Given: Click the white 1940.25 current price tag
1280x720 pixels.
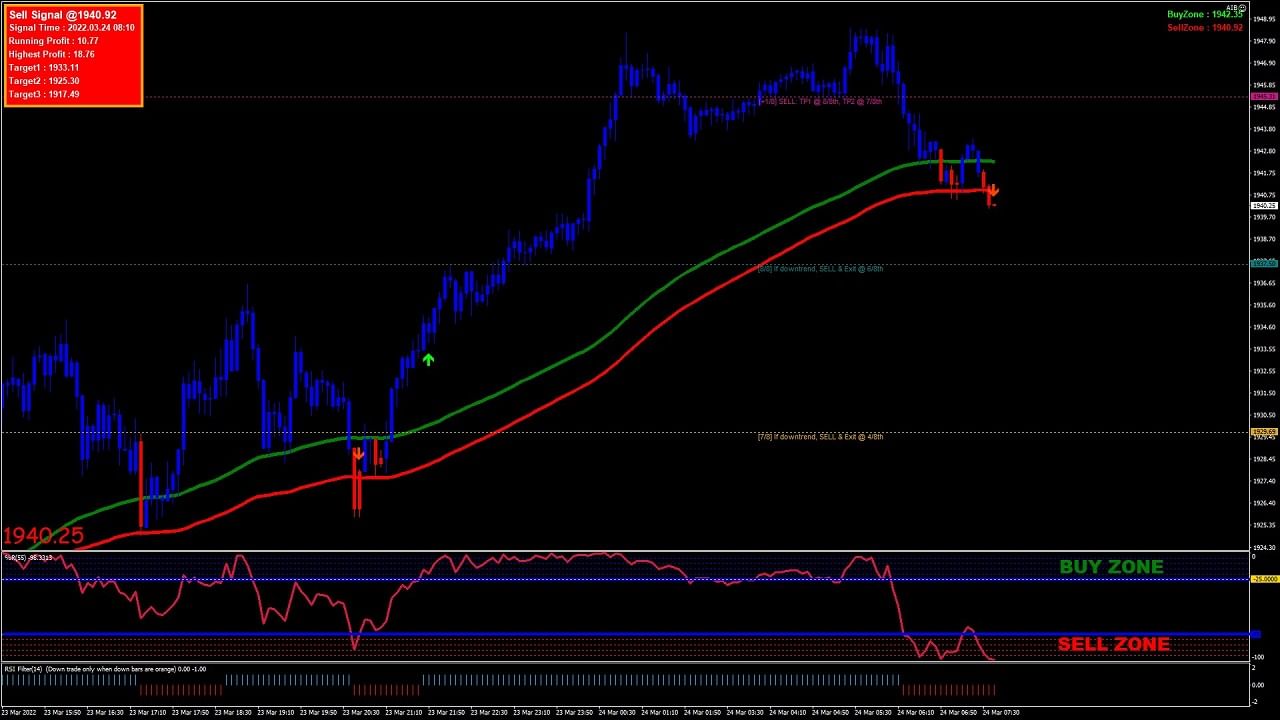Looking at the screenshot, I should pos(1265,205).
